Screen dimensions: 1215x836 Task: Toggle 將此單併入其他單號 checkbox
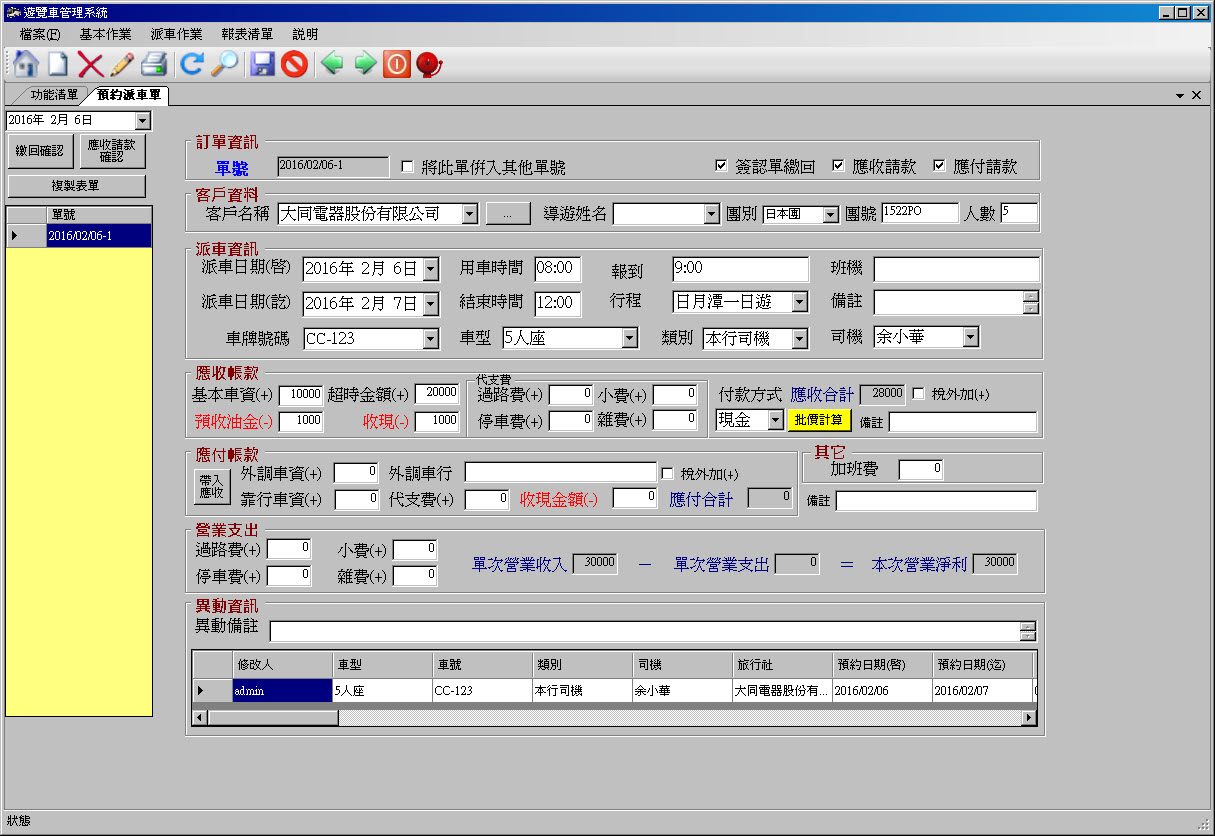pos(407,167)
